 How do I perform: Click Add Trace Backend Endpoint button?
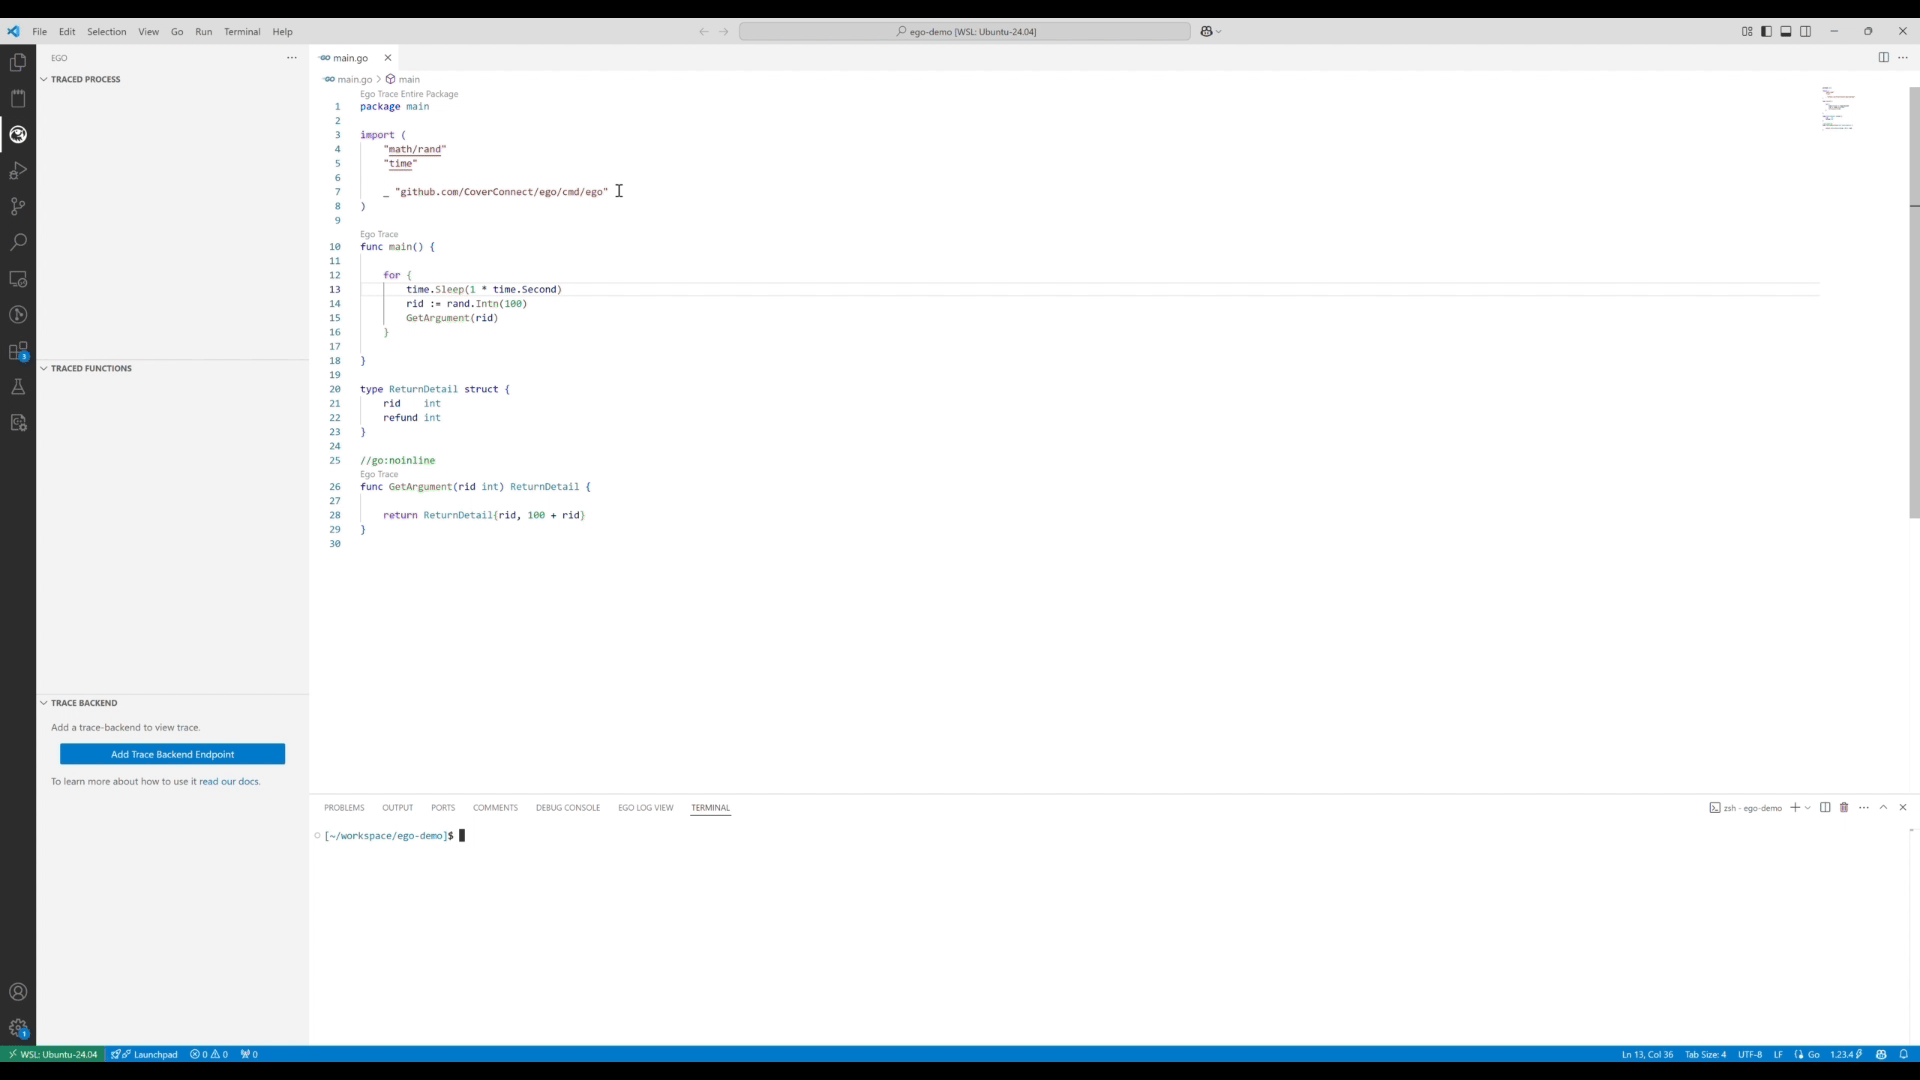click(172, 754)
